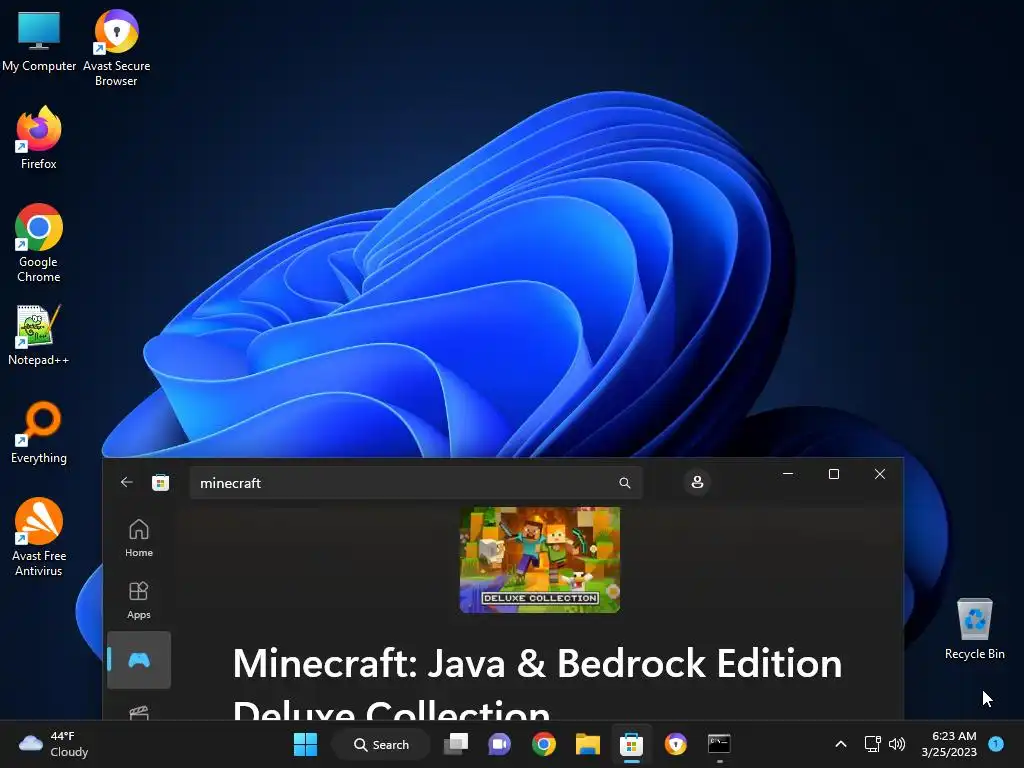1024x768 pixels.
Task: Open File Explorer from taskbar
Action: click(x=587, y=744)
